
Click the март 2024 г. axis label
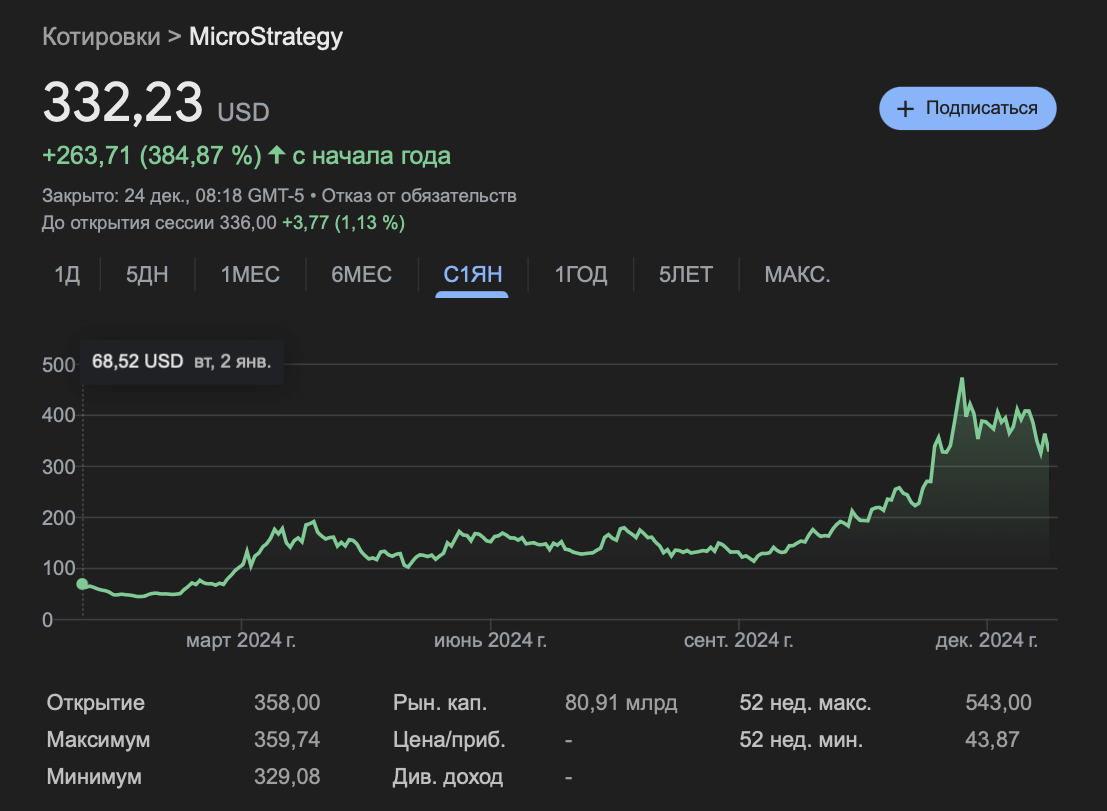click(241, 640)
